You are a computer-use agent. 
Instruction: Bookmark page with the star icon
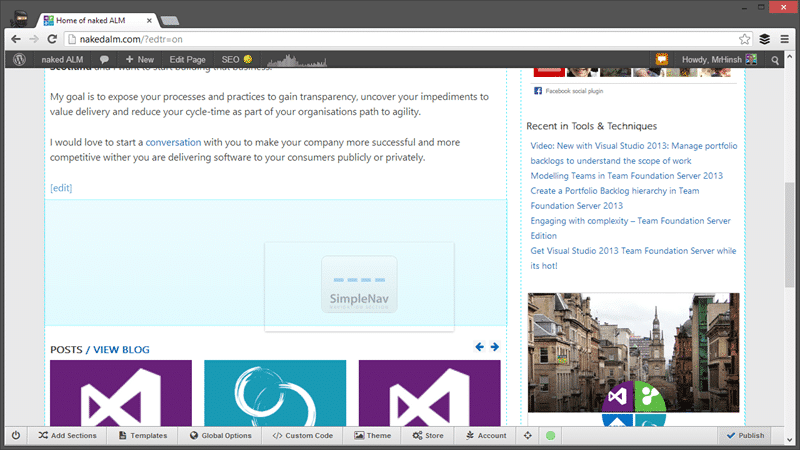click(744, 39)
